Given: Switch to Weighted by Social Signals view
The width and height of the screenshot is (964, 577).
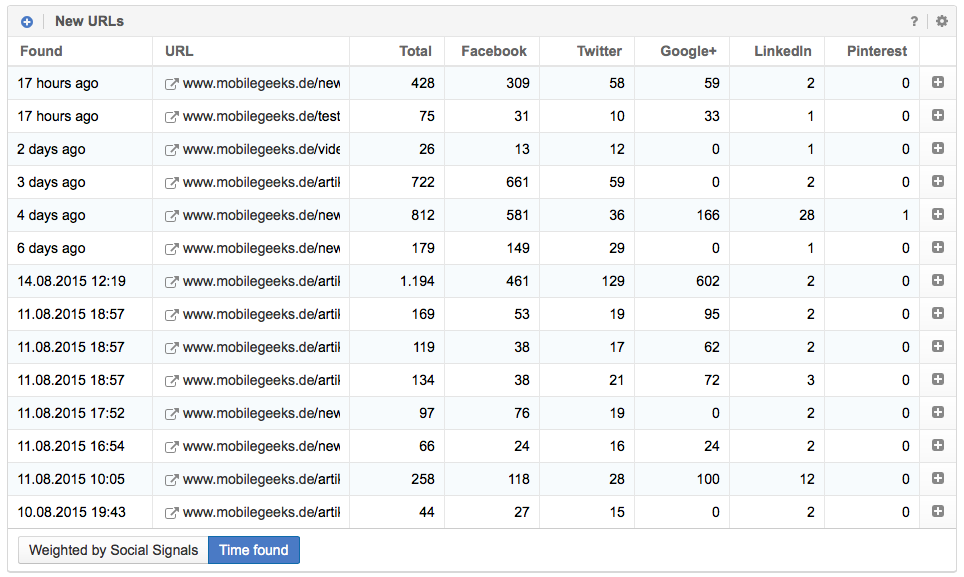Looking at the screenshot, I should click(113, 550).
